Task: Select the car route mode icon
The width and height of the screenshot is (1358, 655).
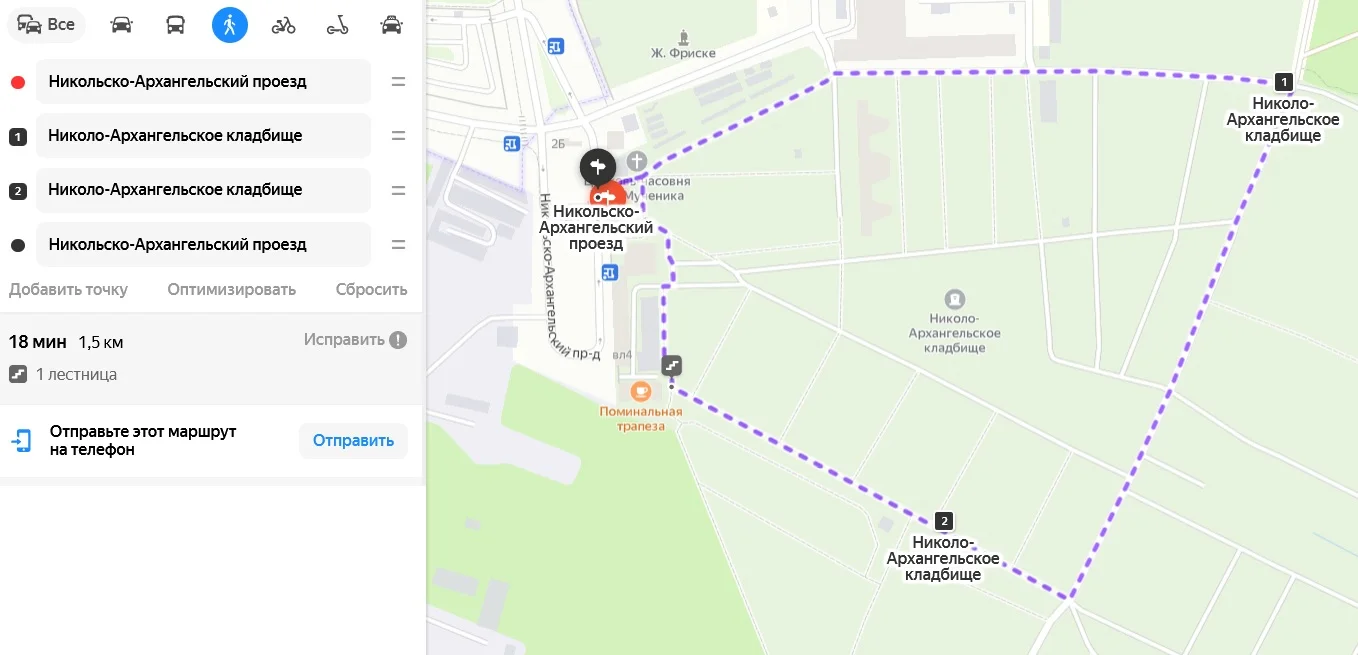Action: tap(121, 25)
